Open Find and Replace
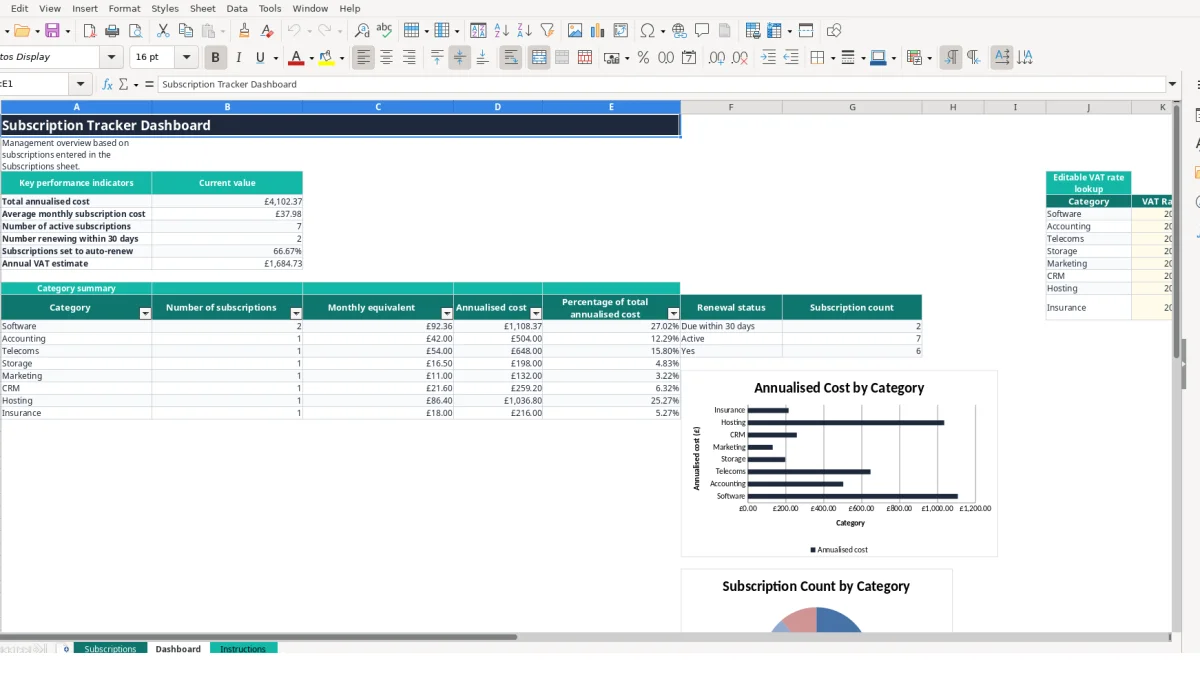Screen dimensions: 1200x675 tap(362, 31)
